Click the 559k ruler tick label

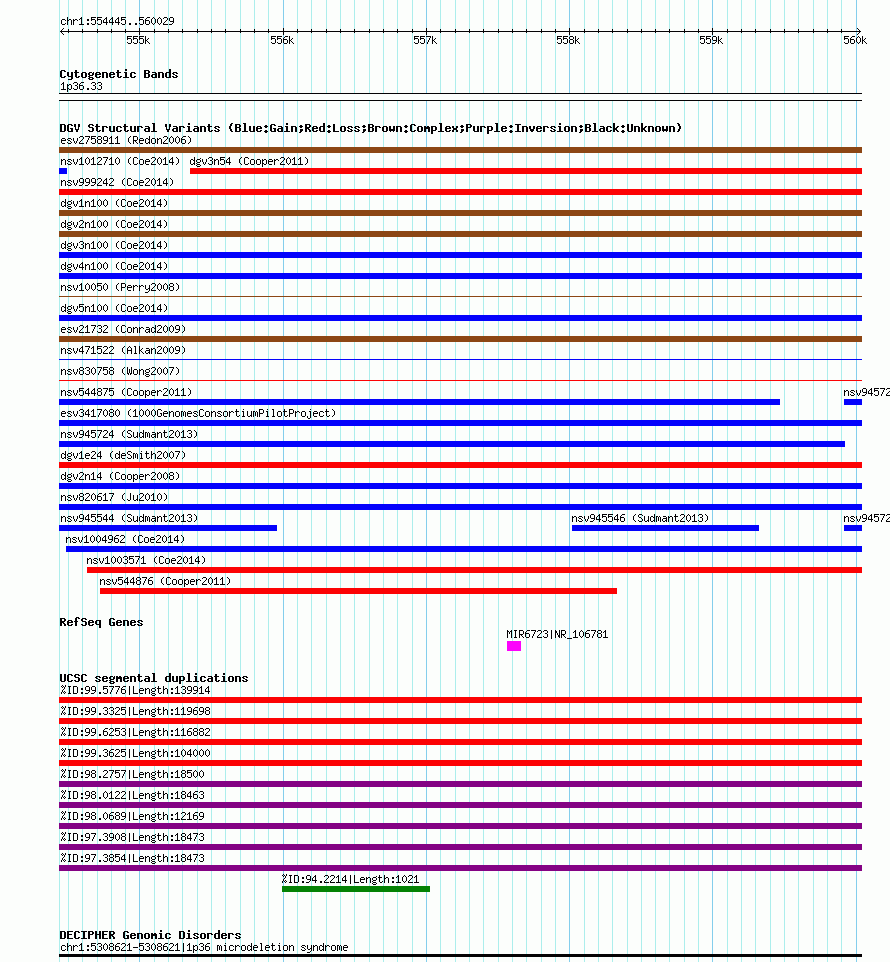(712, 40)
